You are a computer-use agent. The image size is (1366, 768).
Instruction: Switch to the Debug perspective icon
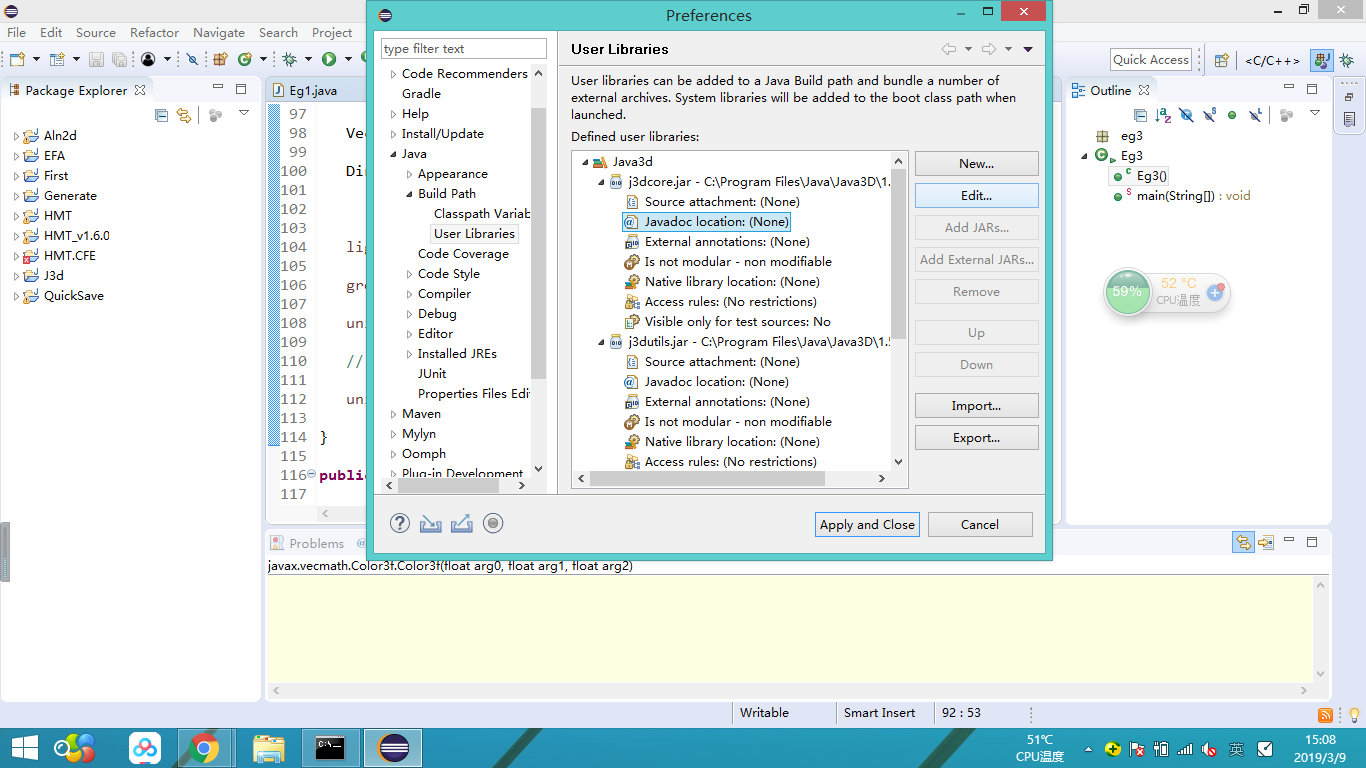pos(1346,60)
